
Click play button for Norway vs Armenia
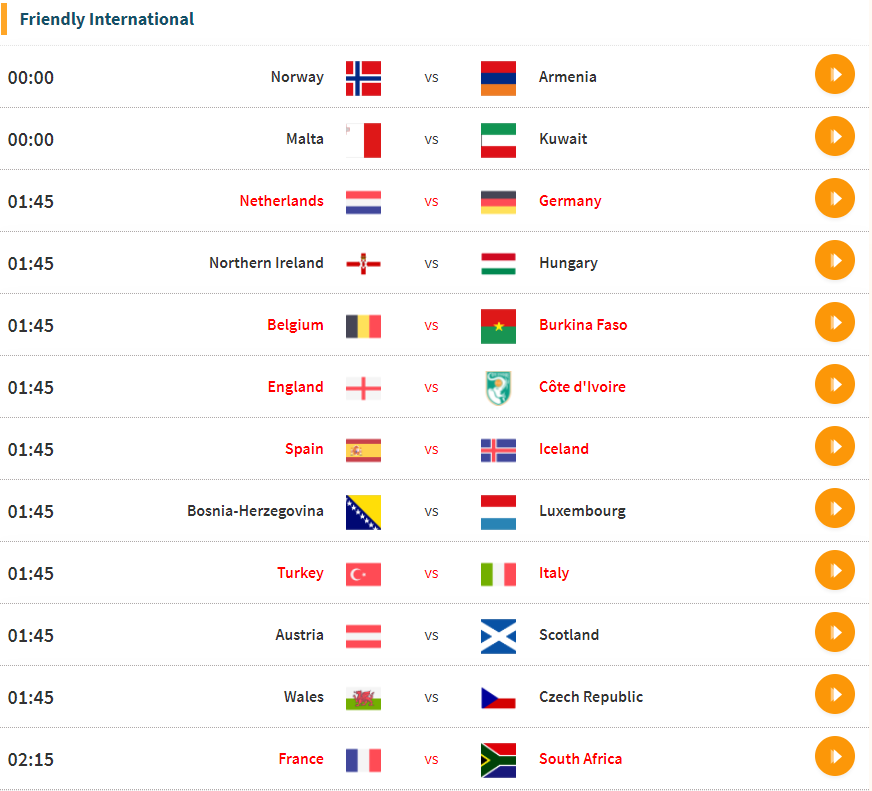click(834, 75)
